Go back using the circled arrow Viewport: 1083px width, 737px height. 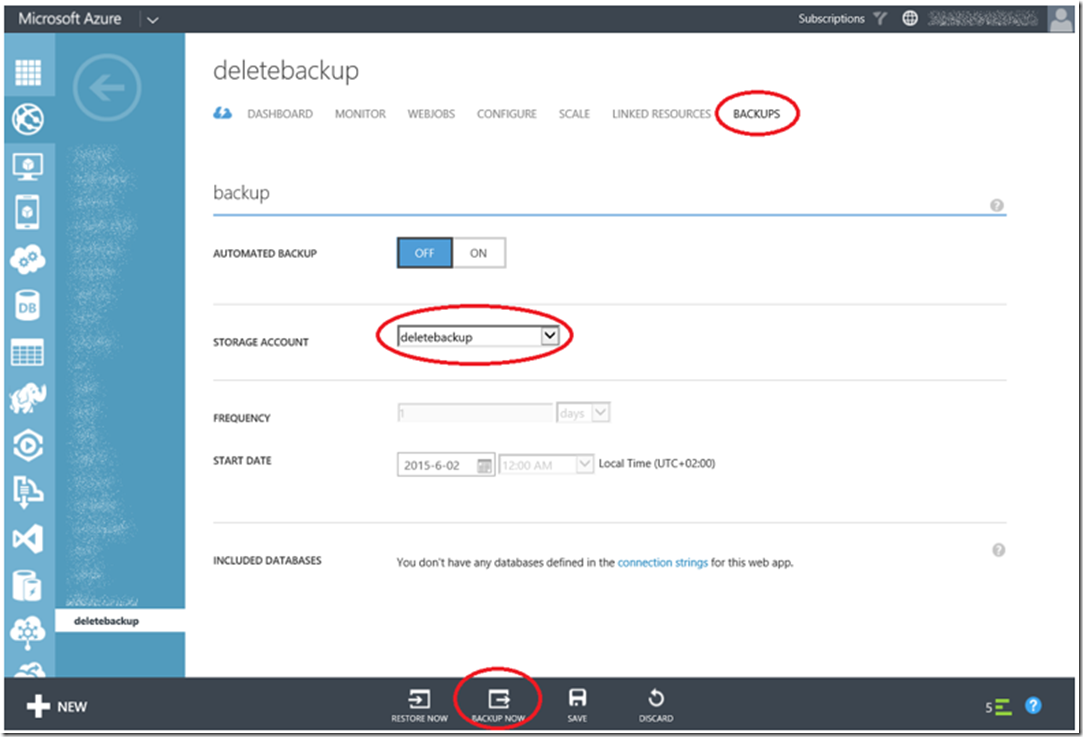[107, 88]
